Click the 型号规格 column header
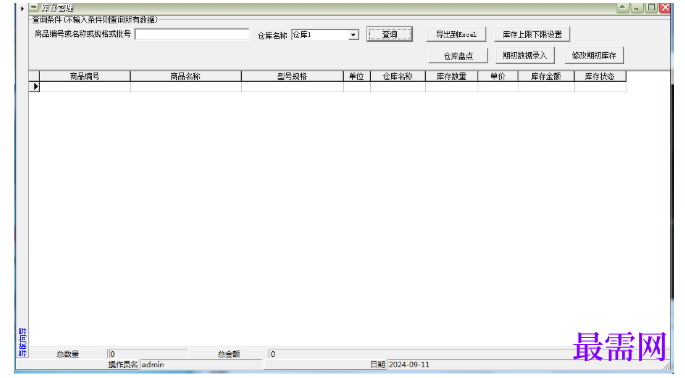 pyautogui.click(x=292, y=76)
